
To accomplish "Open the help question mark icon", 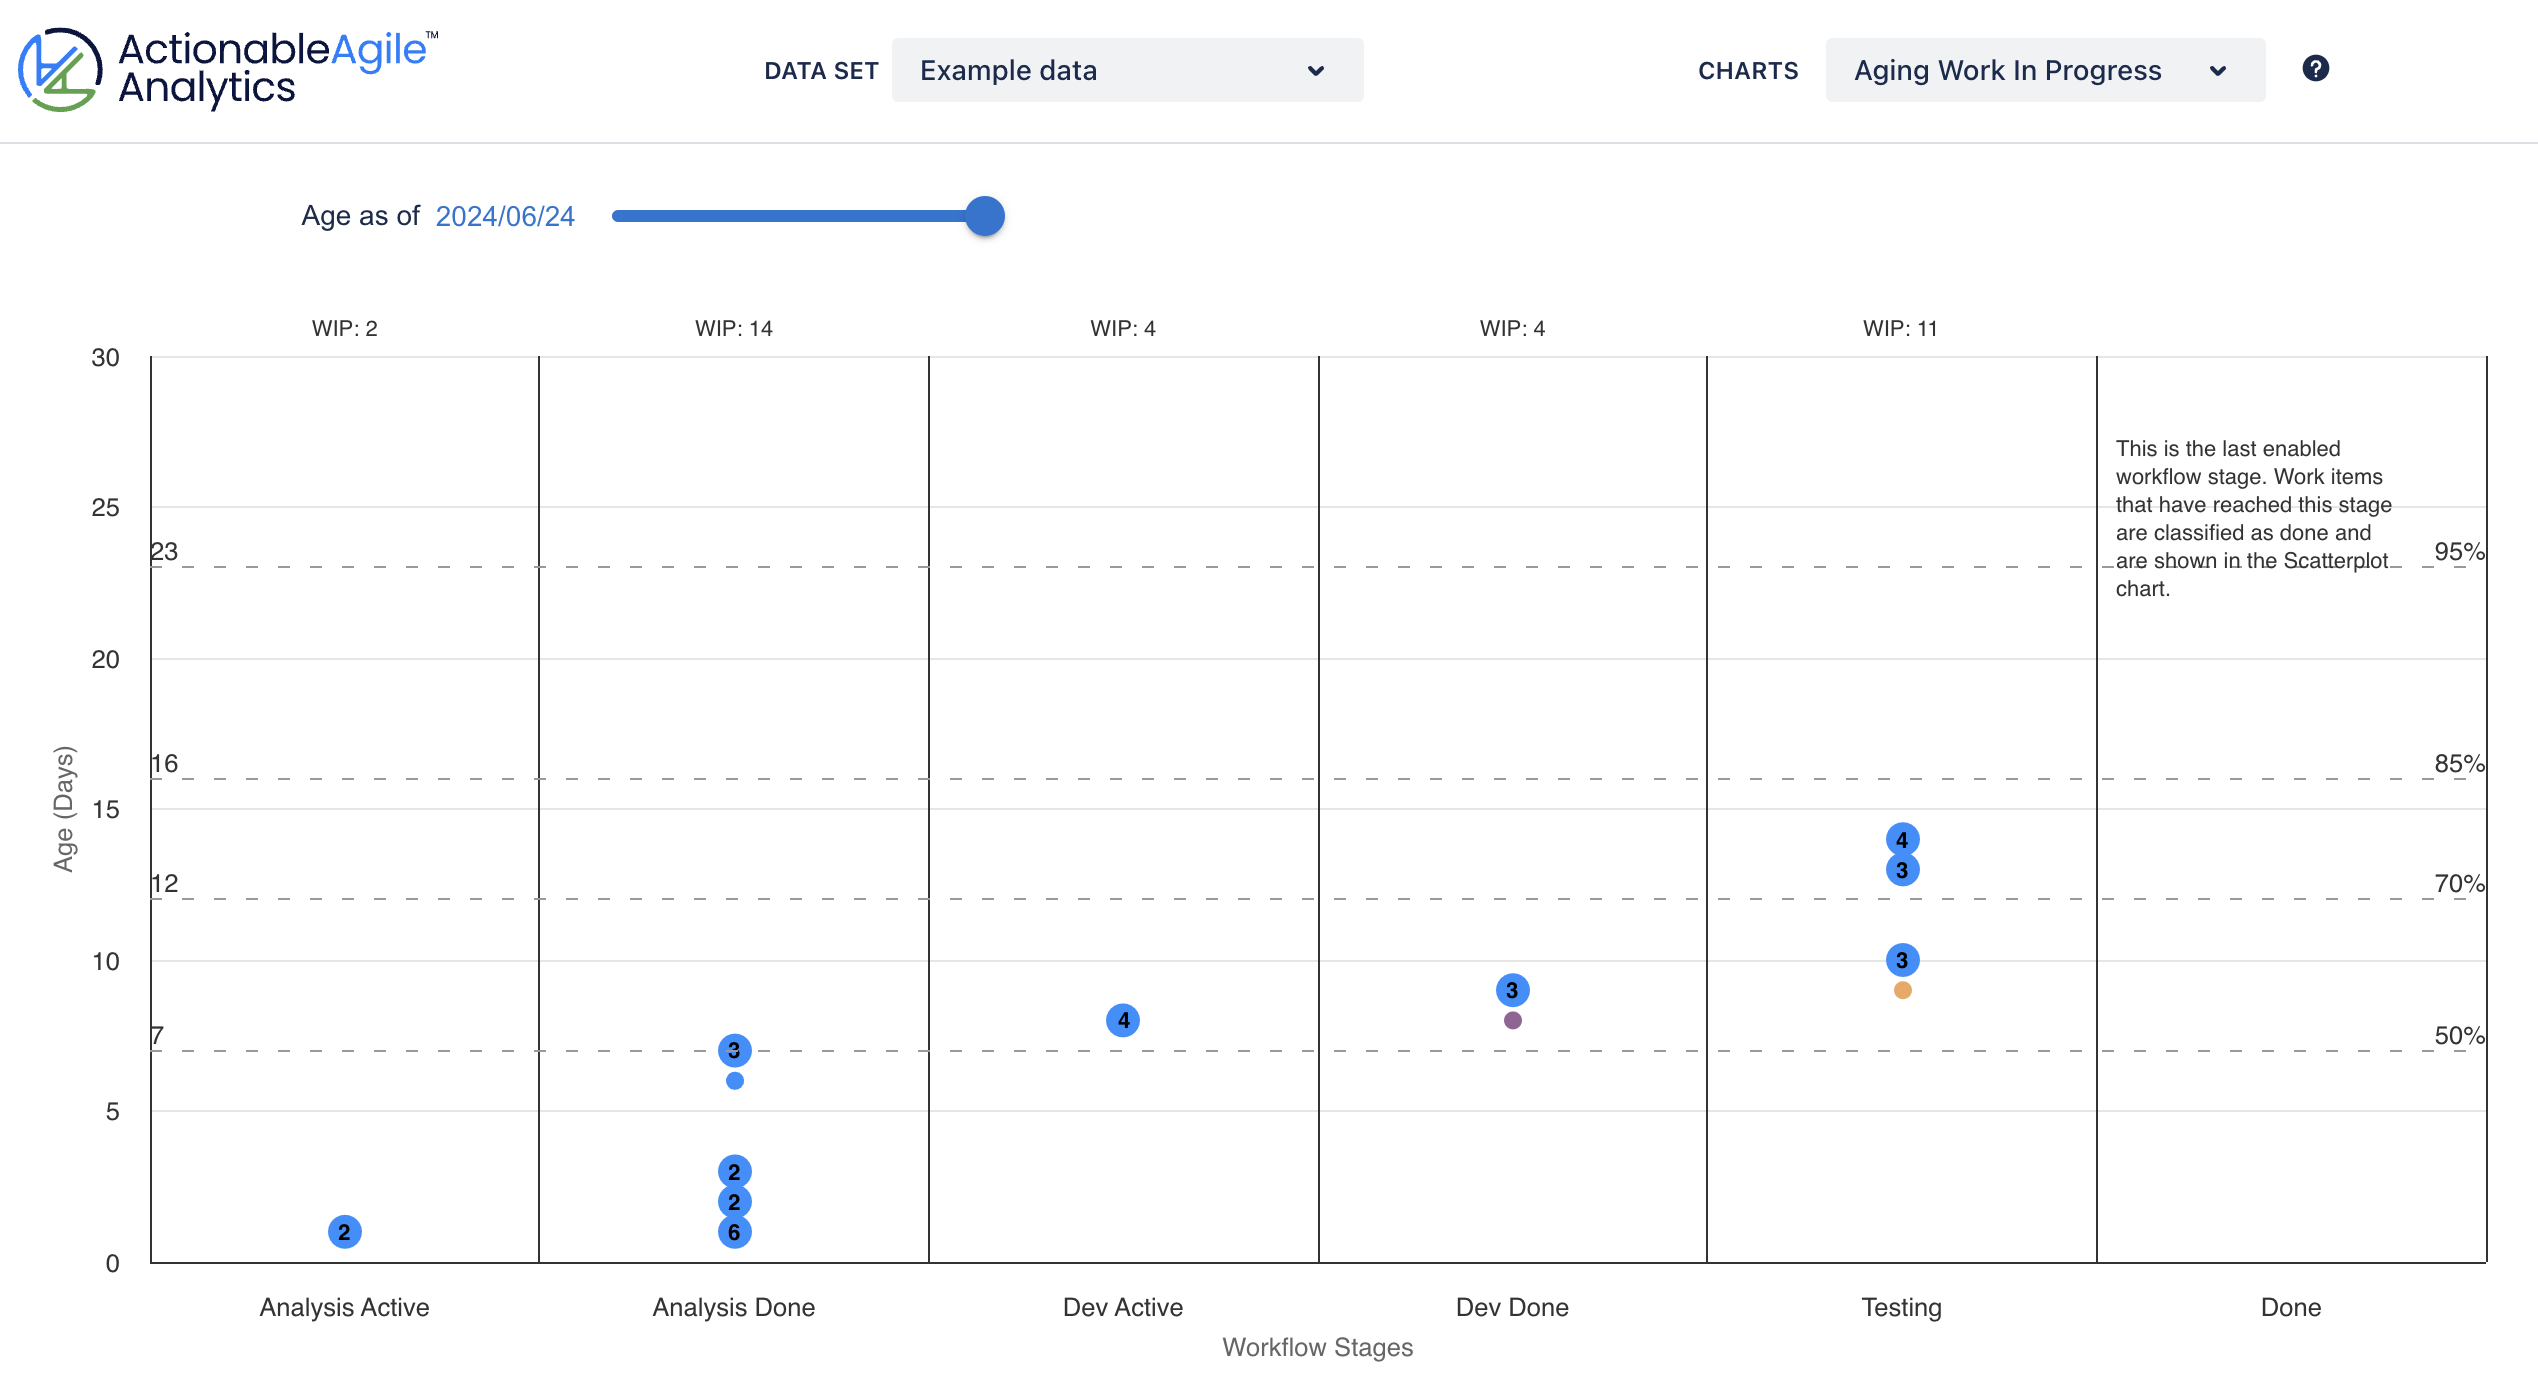I will [2318, 68].
